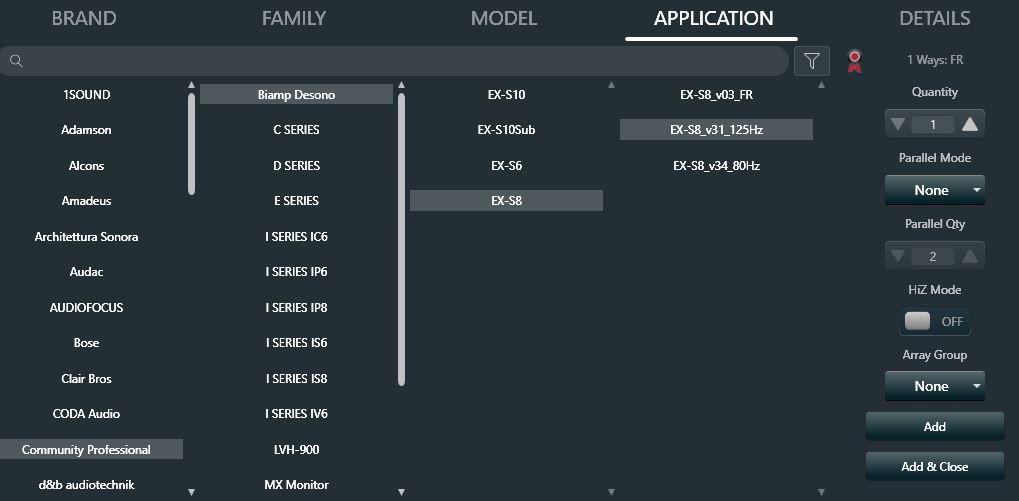1019x501 pixels.
Task: Select EX-S8_v03_FR application
Action: 716,95
